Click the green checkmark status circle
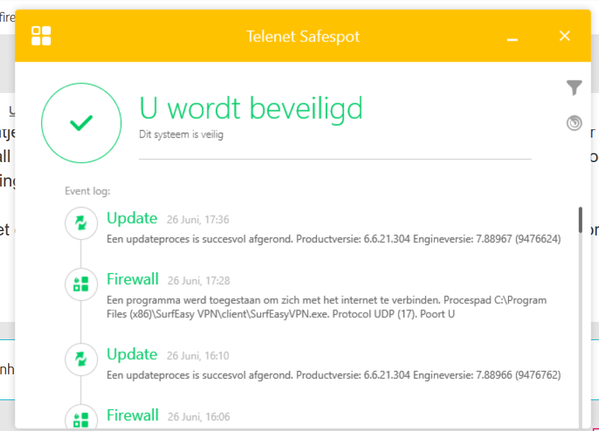The image size is (599, 431). [81, 123]
